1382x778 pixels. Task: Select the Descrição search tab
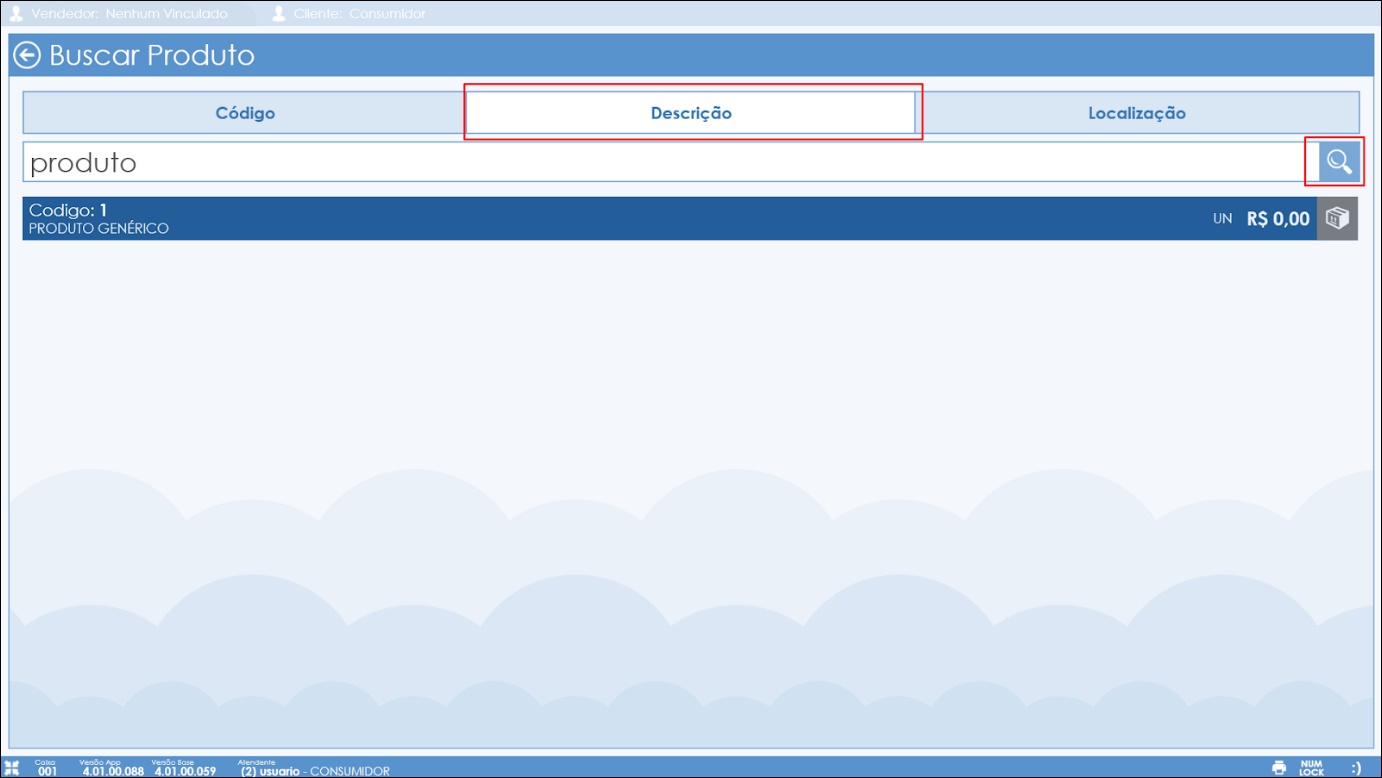pyautogui.click(x=691, y=113)
